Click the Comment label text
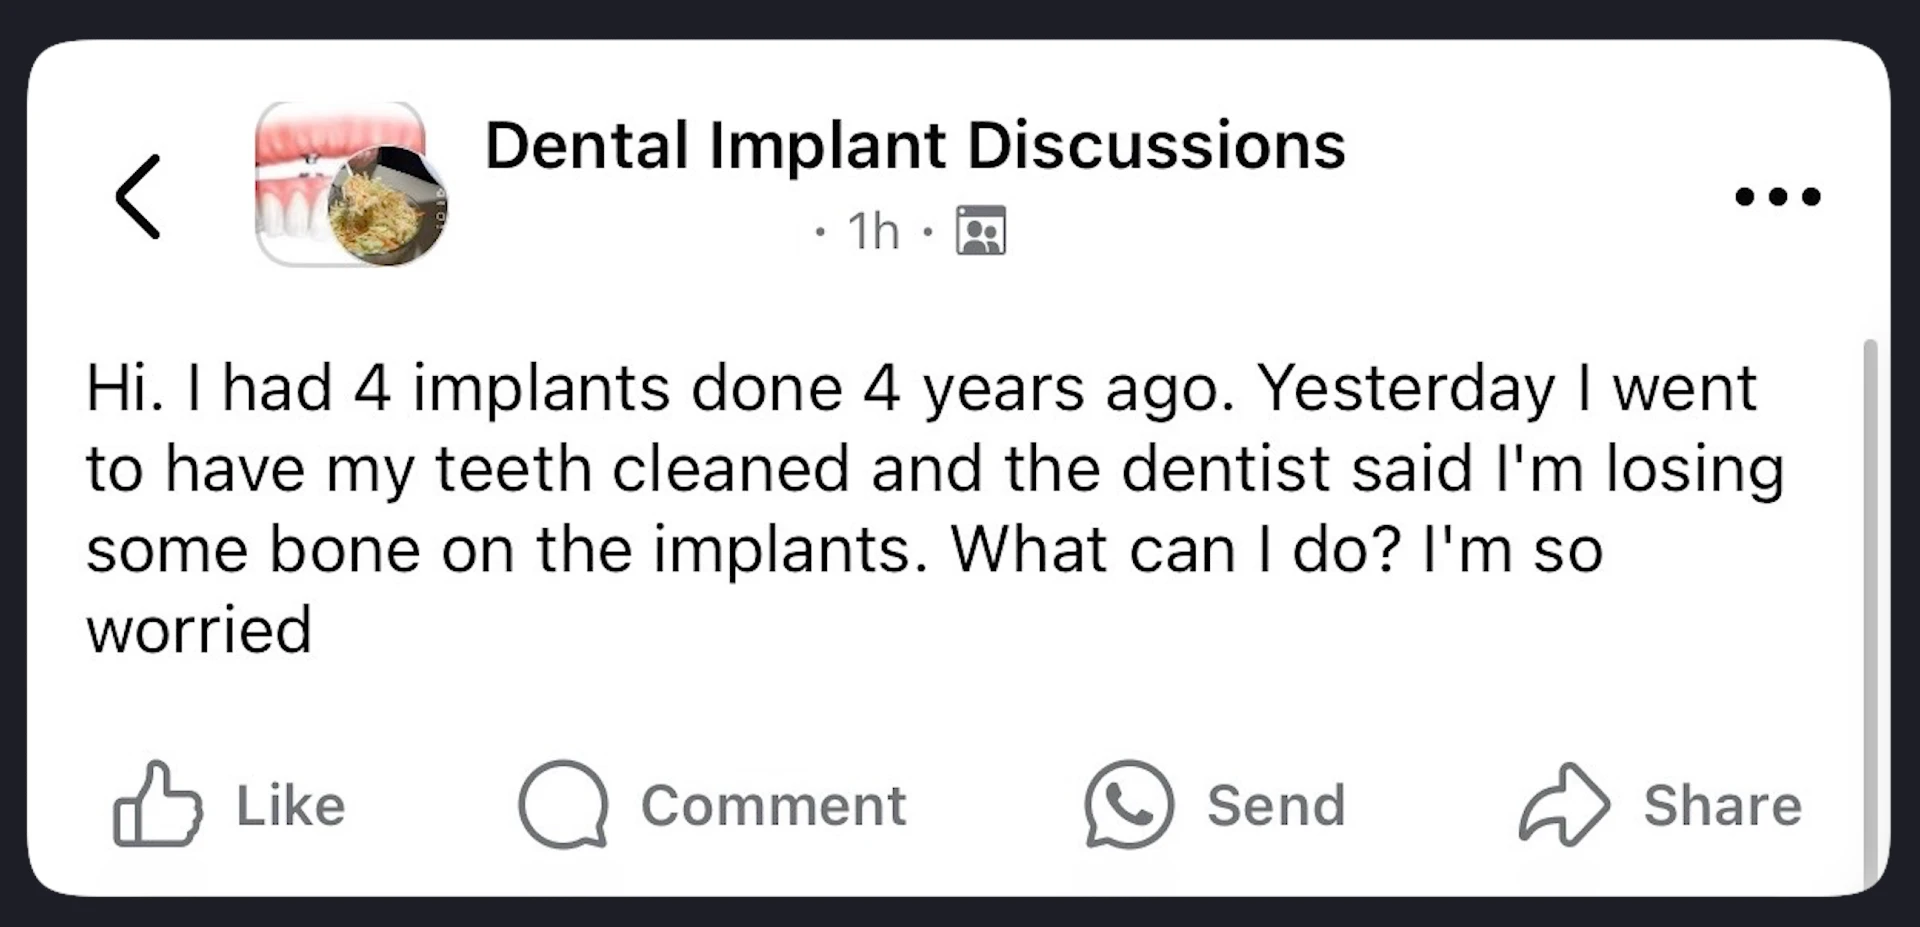The image size is (1920, 927). (775, 805)
